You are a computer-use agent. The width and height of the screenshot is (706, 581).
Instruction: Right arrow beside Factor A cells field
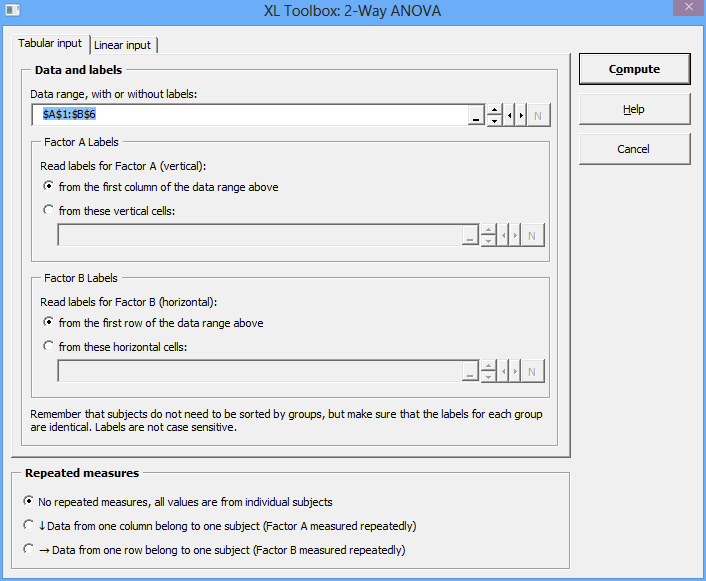coord(515,235)
